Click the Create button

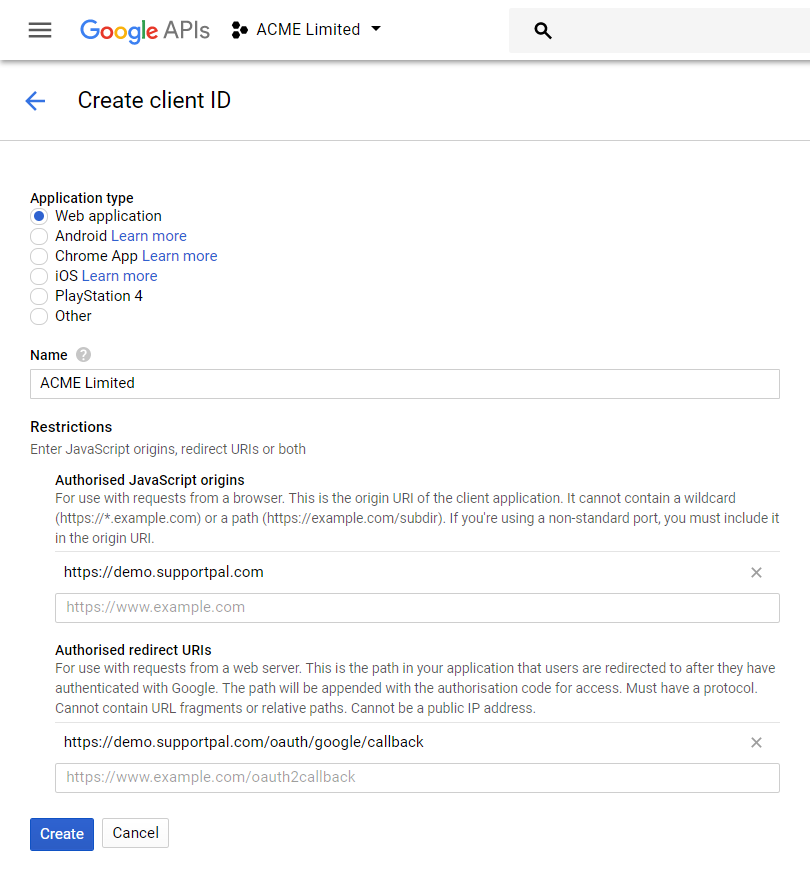point(62,834)
